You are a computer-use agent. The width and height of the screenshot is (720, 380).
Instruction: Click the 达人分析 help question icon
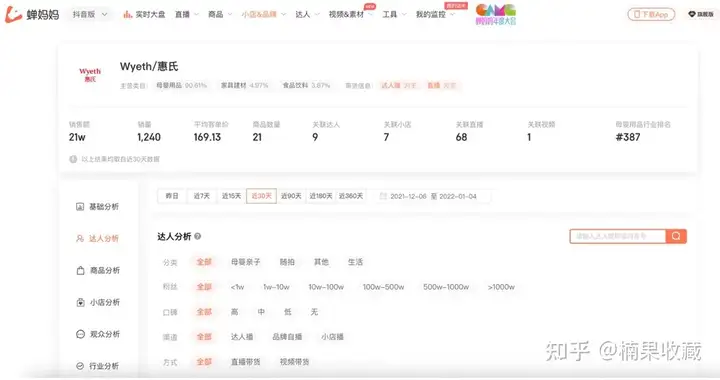(197, 236)
